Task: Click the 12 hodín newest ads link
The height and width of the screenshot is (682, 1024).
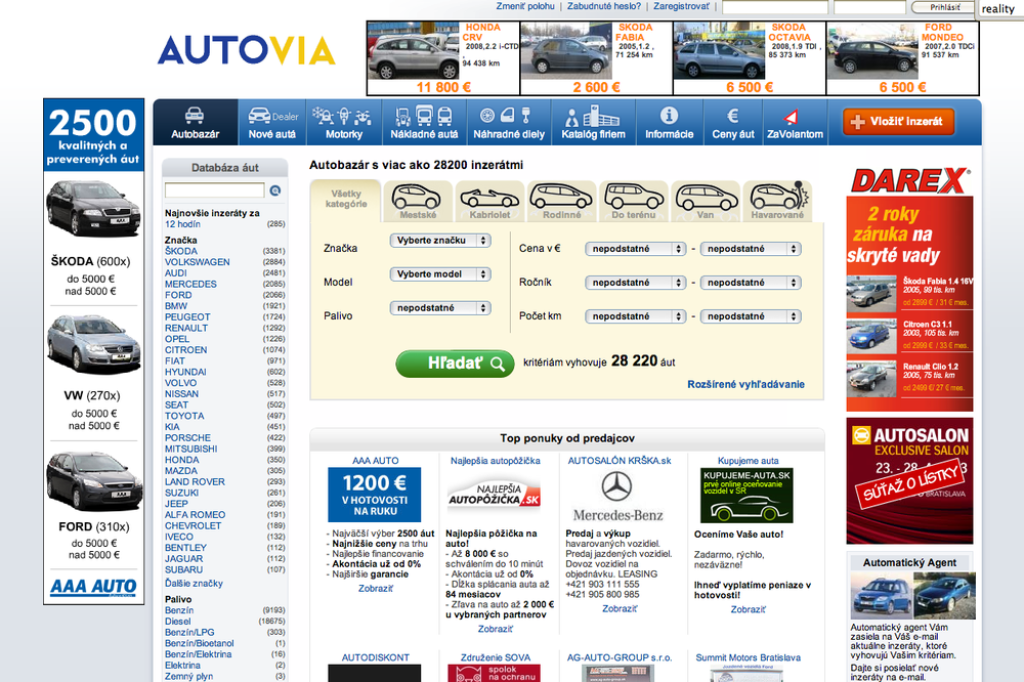Action: (x=182, y=224)
